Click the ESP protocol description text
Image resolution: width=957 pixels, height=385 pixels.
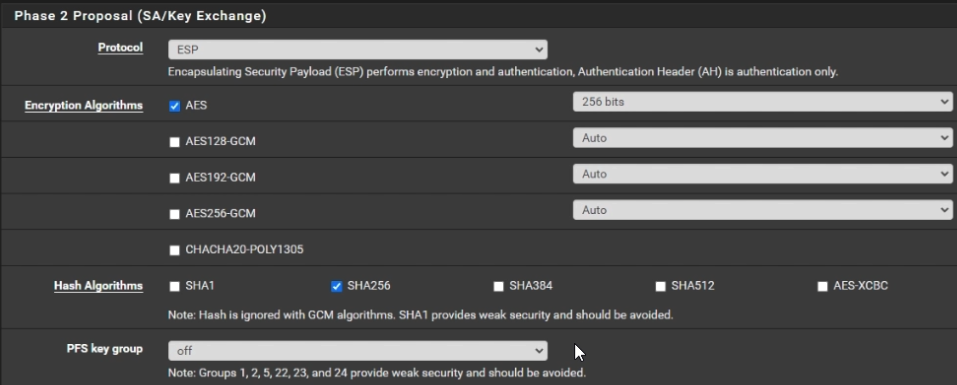(503, 72)
